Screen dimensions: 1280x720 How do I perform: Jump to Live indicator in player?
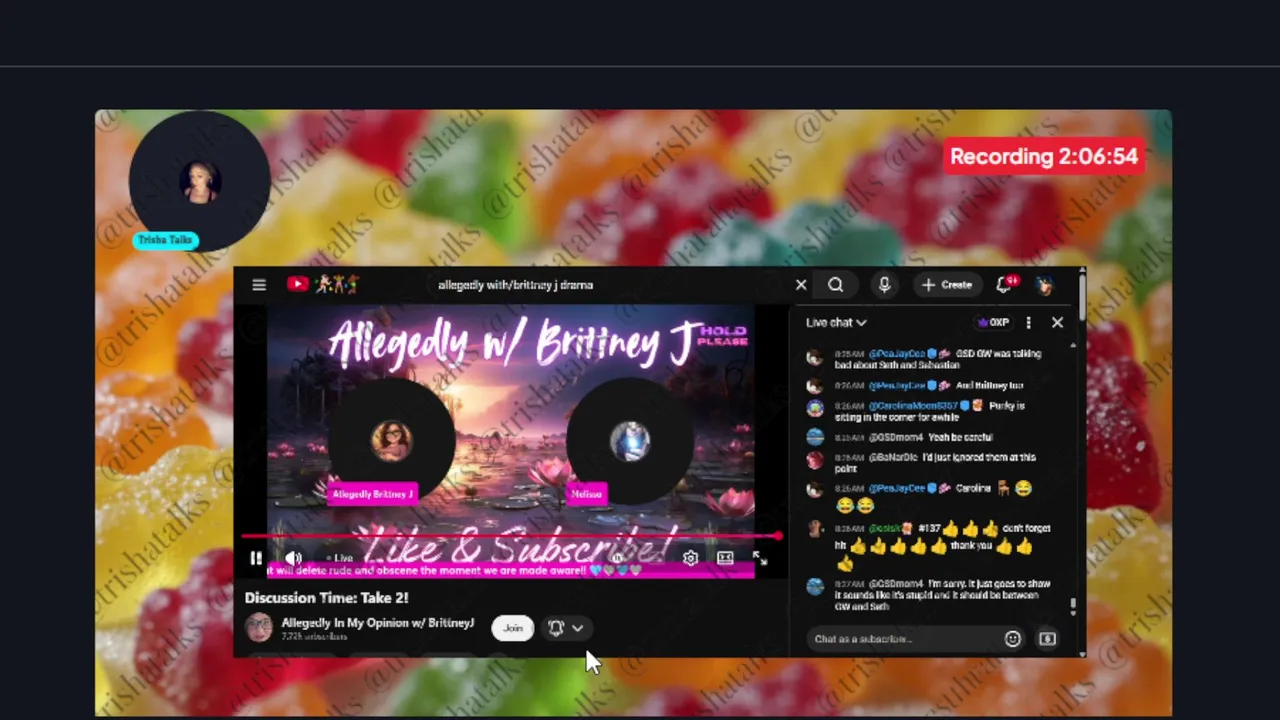(340, 558)
